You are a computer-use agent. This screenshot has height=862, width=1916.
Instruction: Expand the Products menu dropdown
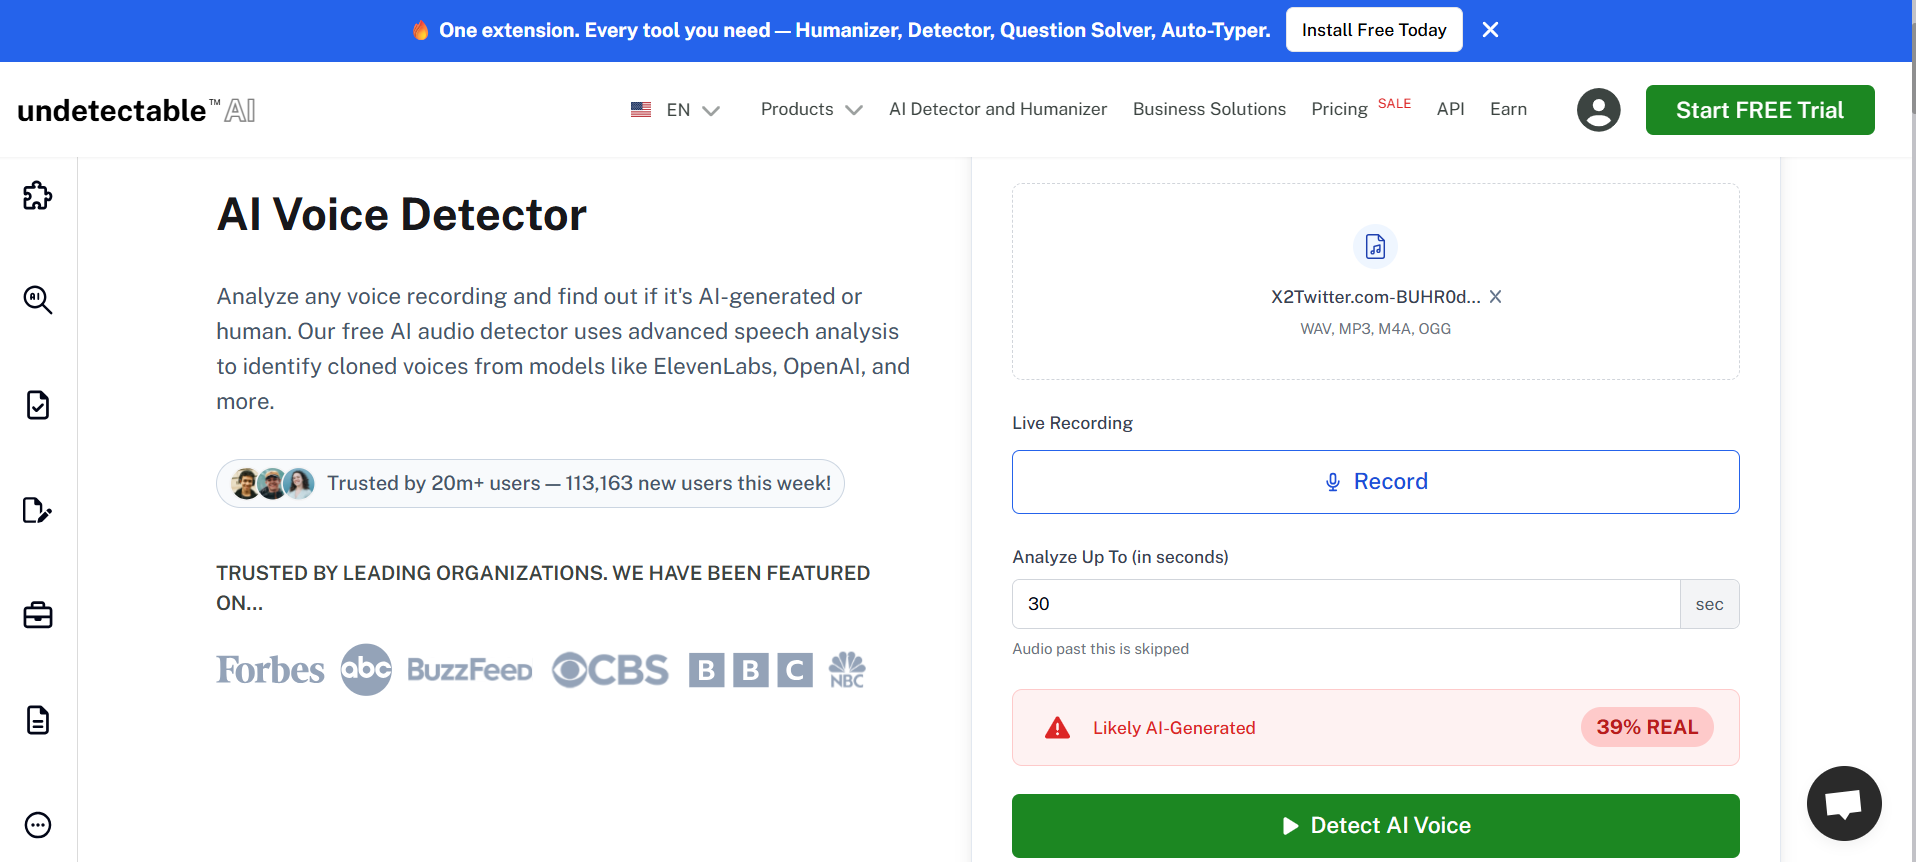point(811,109)
